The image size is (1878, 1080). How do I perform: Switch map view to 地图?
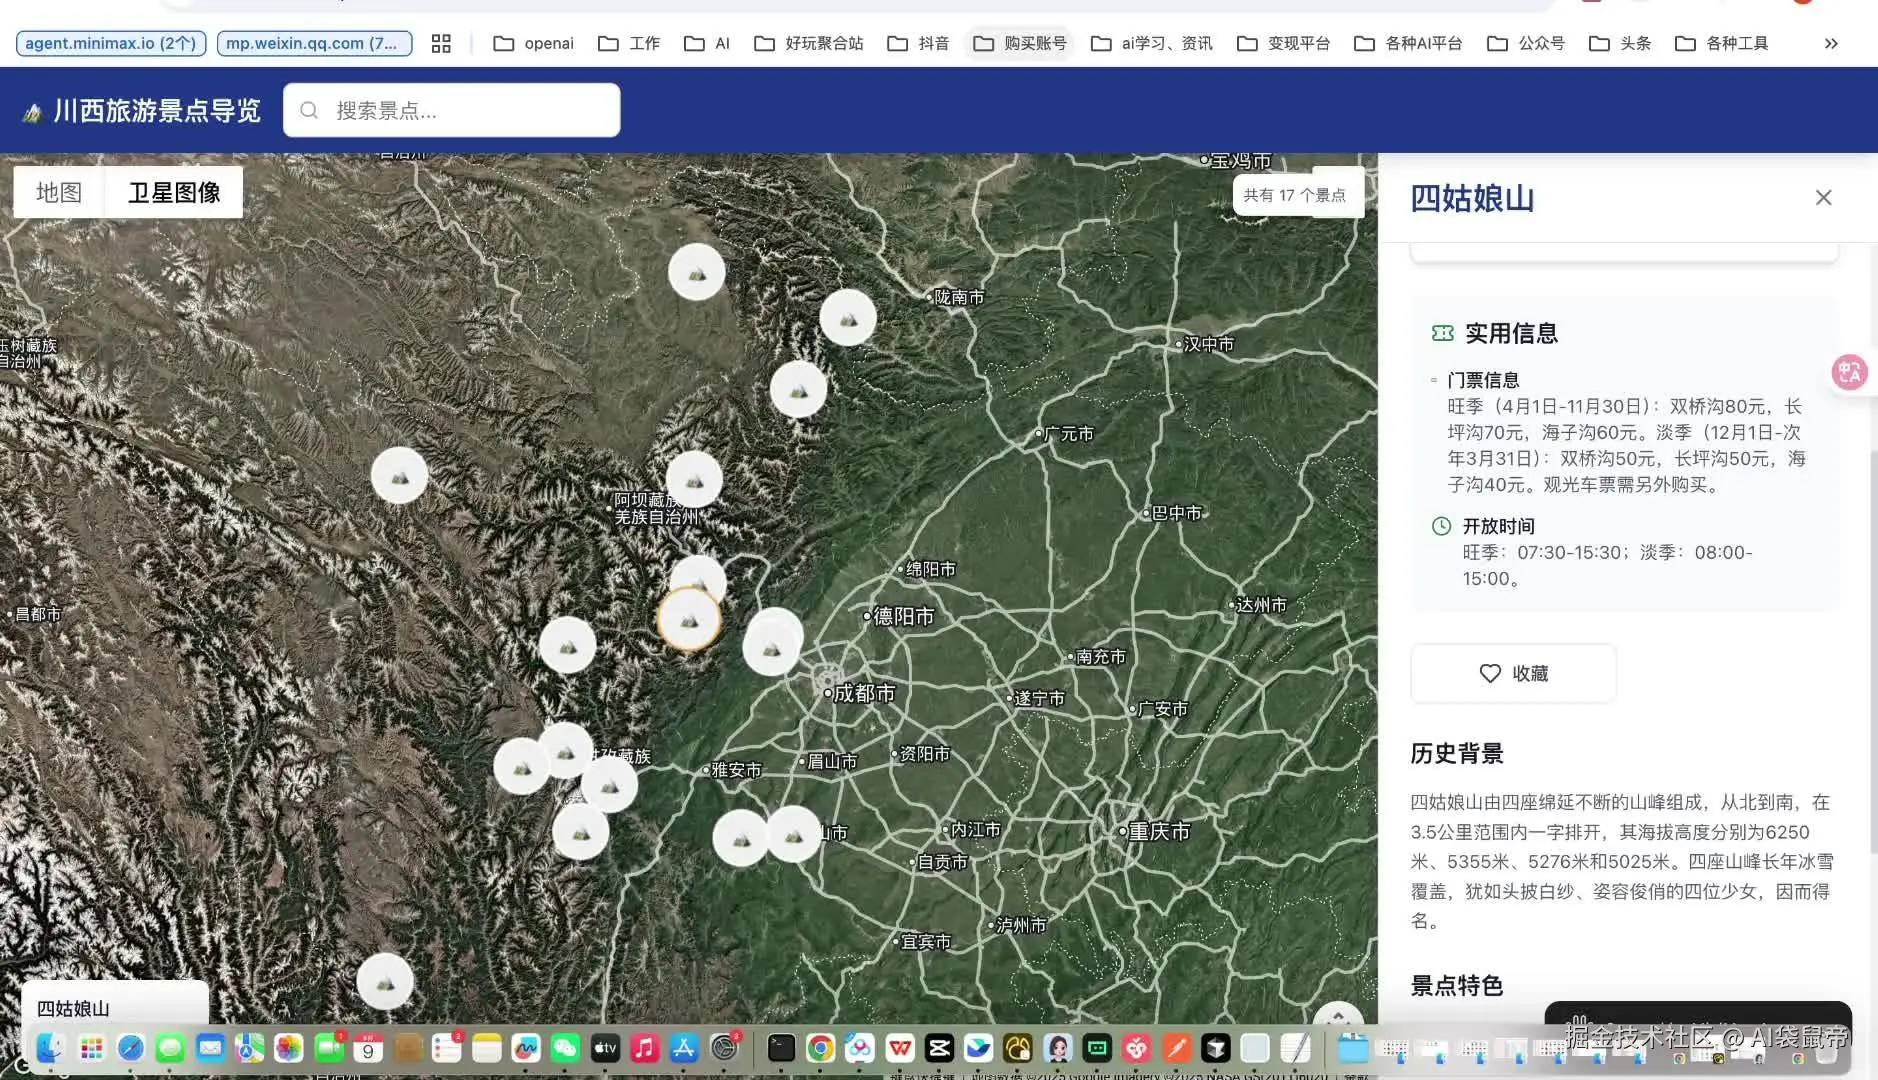pyautogui.click(x=59, y=192)
